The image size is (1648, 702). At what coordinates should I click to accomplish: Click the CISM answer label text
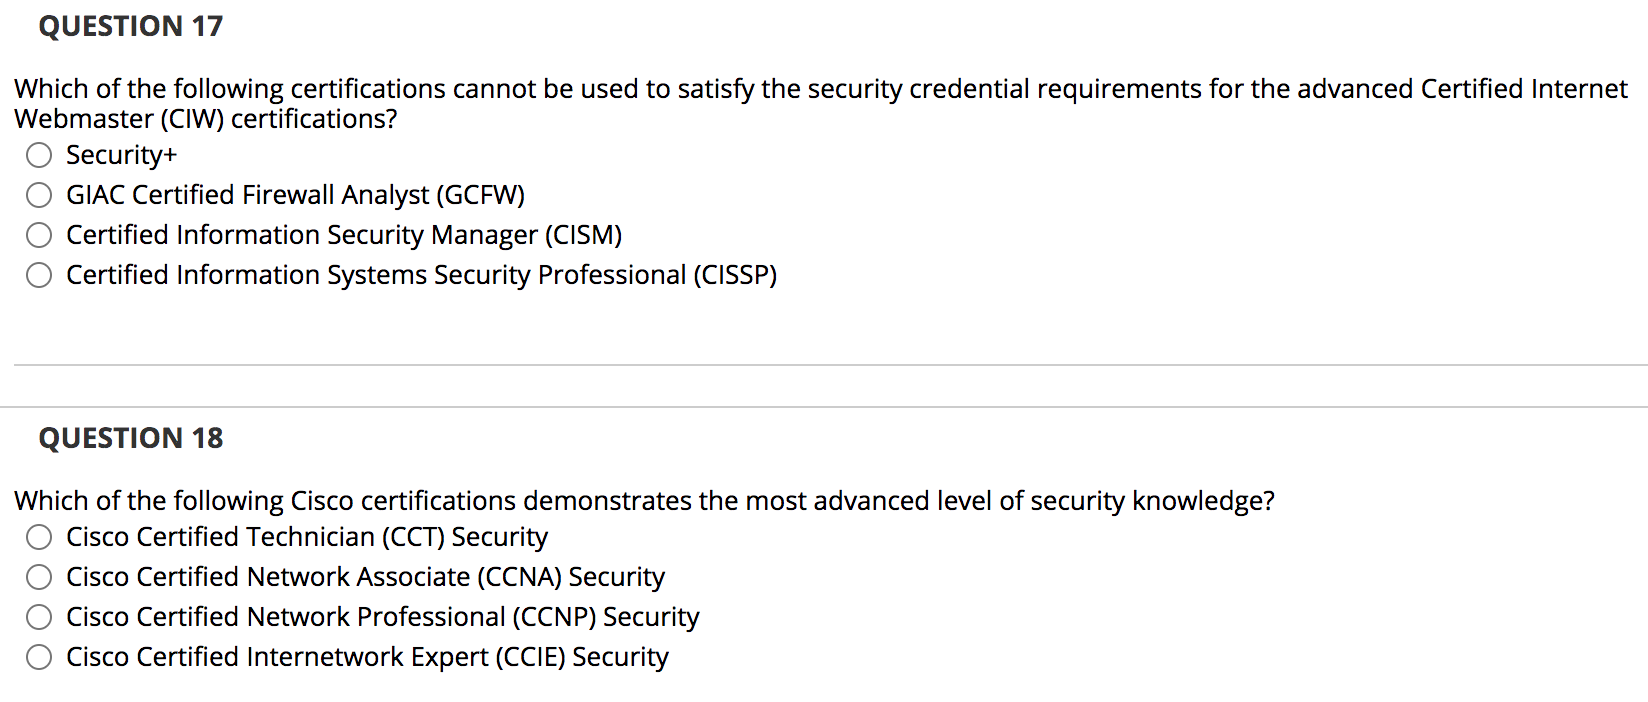coord(344,235)
